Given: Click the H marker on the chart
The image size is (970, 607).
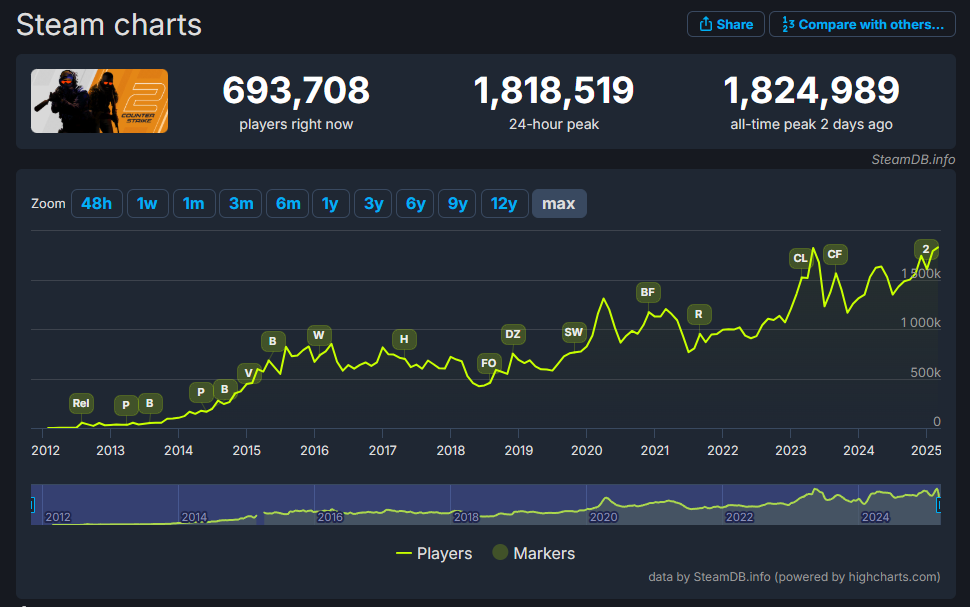Looking at the screenshot, I should coord(404,339).
